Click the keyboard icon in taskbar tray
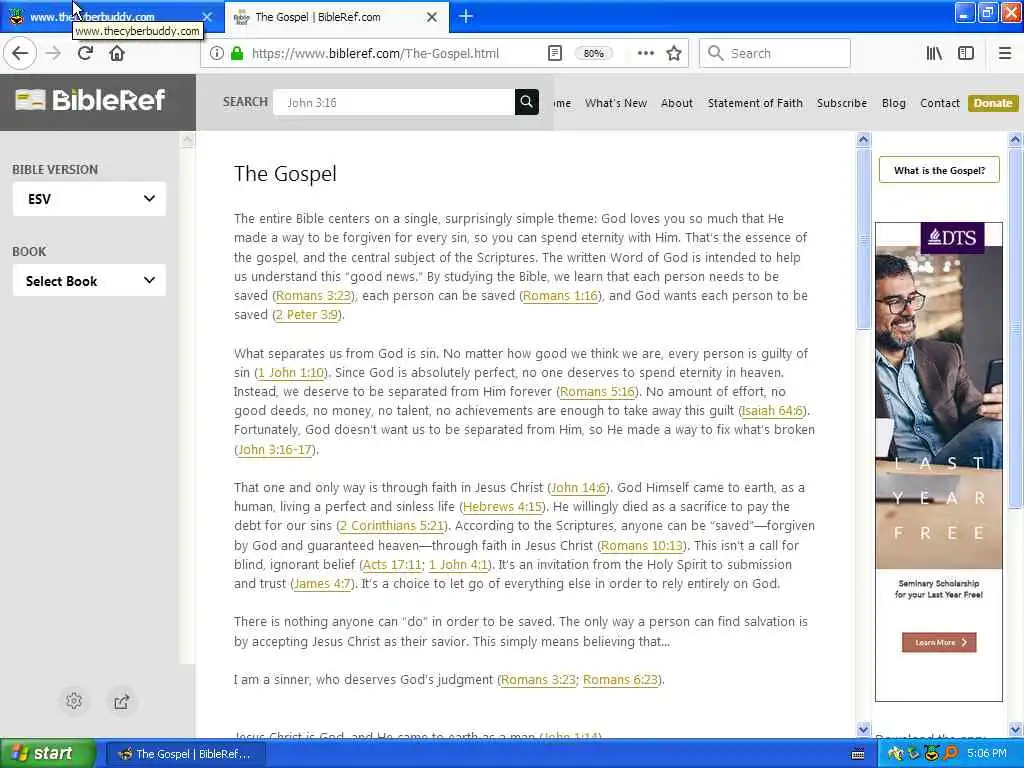This screenshot has height=768, width=1024. (x=858, y=754)
